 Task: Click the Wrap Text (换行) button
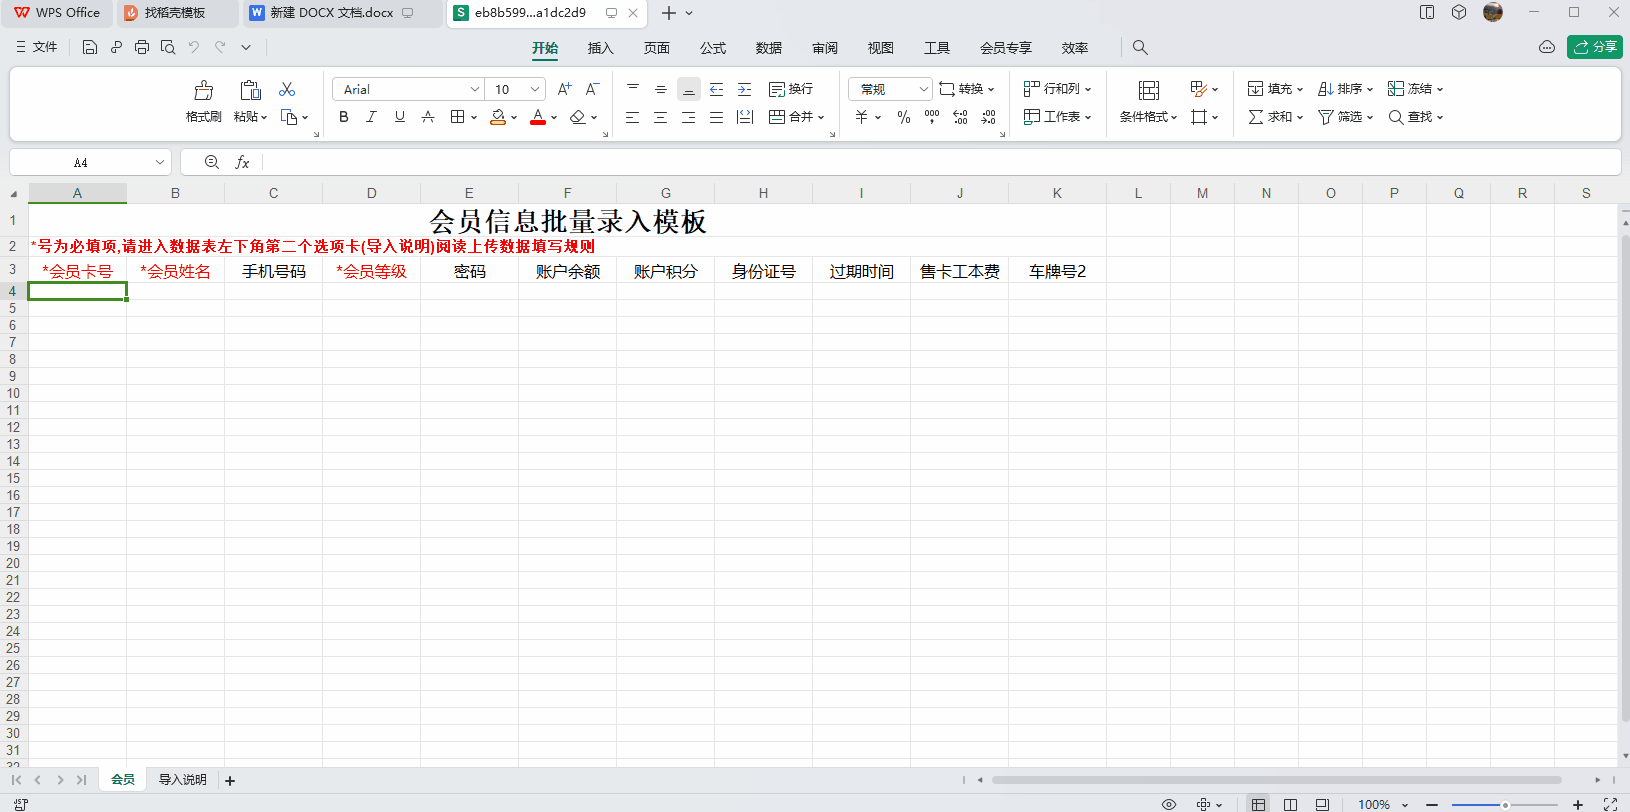tap(791, 89)
